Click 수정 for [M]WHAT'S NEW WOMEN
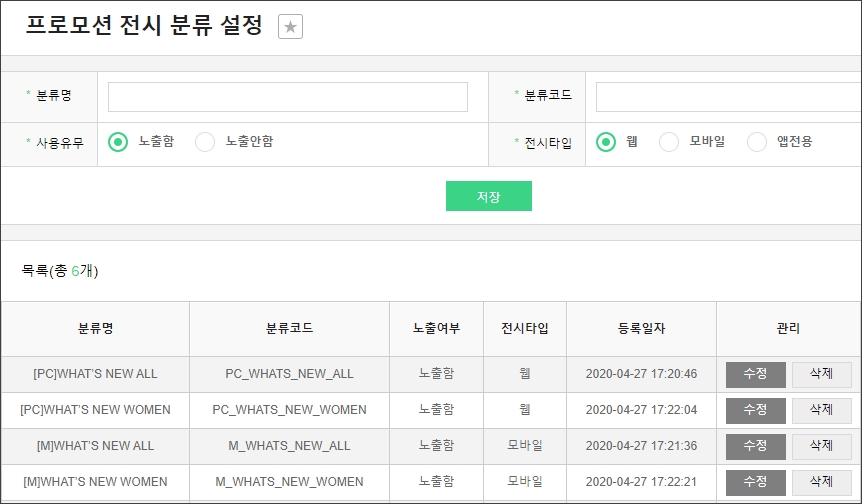Screen dimensions: 862x504 pyautogui.click(x=755, y=482)
